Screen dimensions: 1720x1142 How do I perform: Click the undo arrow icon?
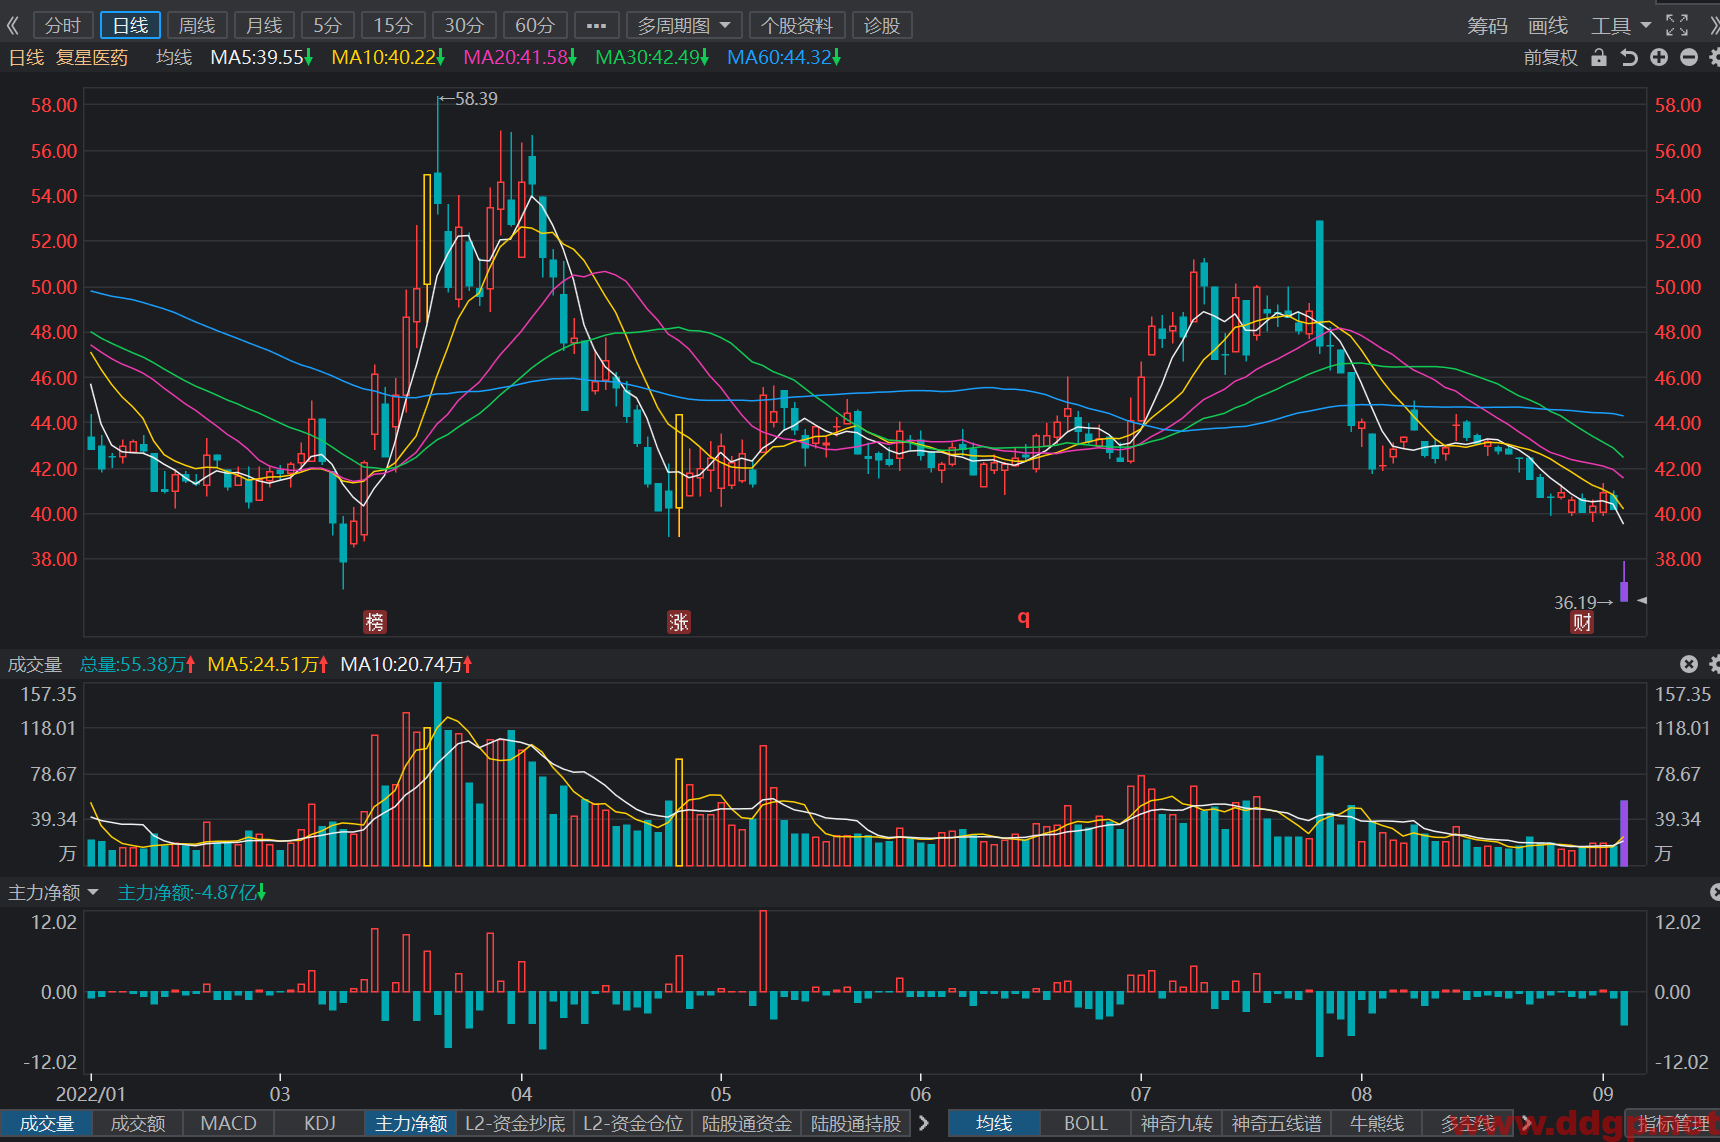1629,58
